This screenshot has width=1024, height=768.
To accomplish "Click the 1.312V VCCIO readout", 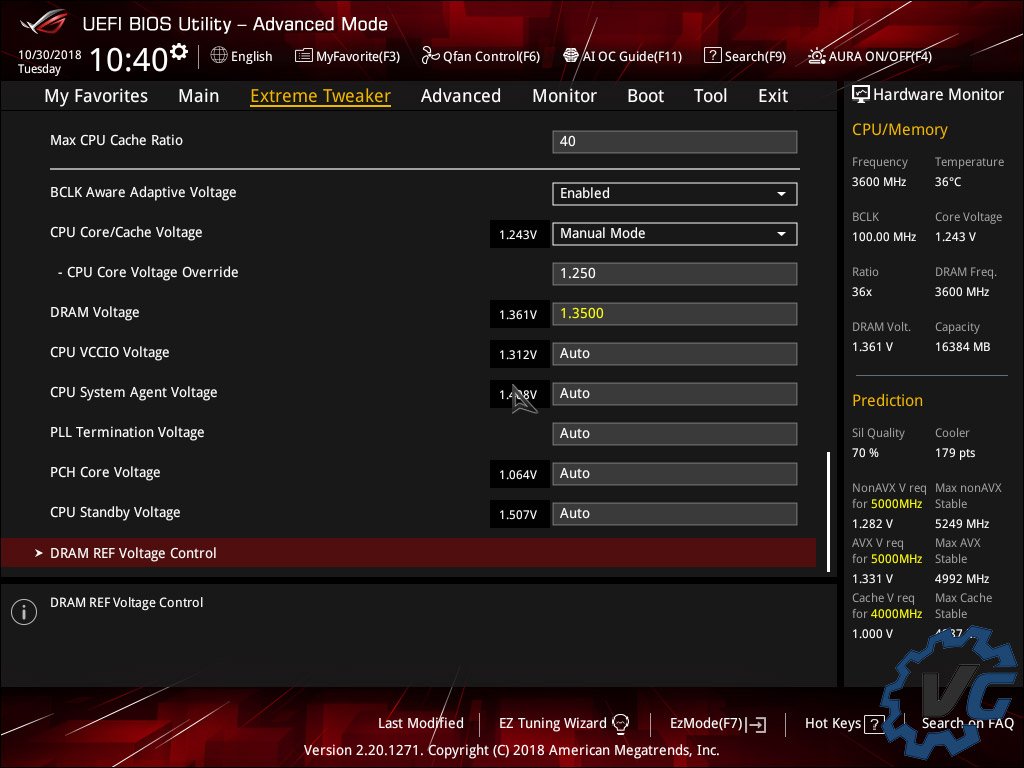I will (x=518, y=354).
